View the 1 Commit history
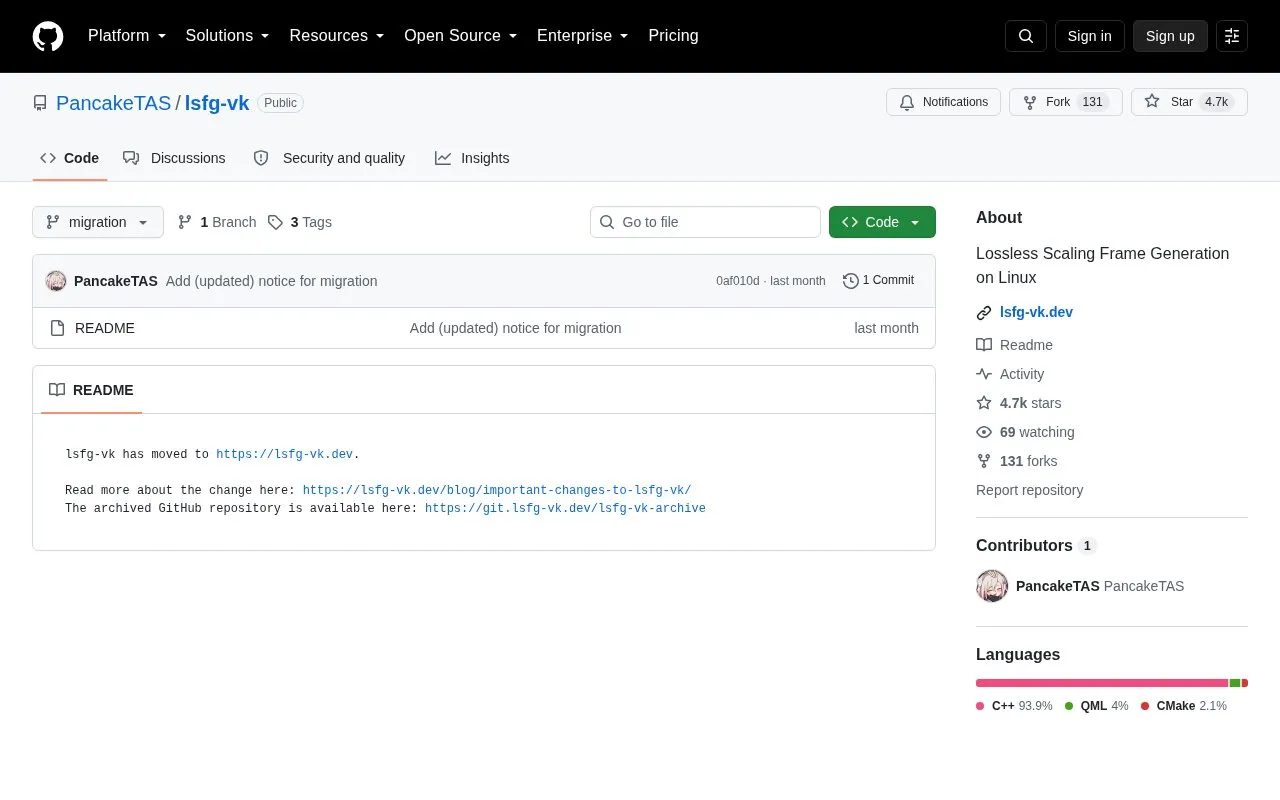1280x800 pixels. tap(878, 281)
